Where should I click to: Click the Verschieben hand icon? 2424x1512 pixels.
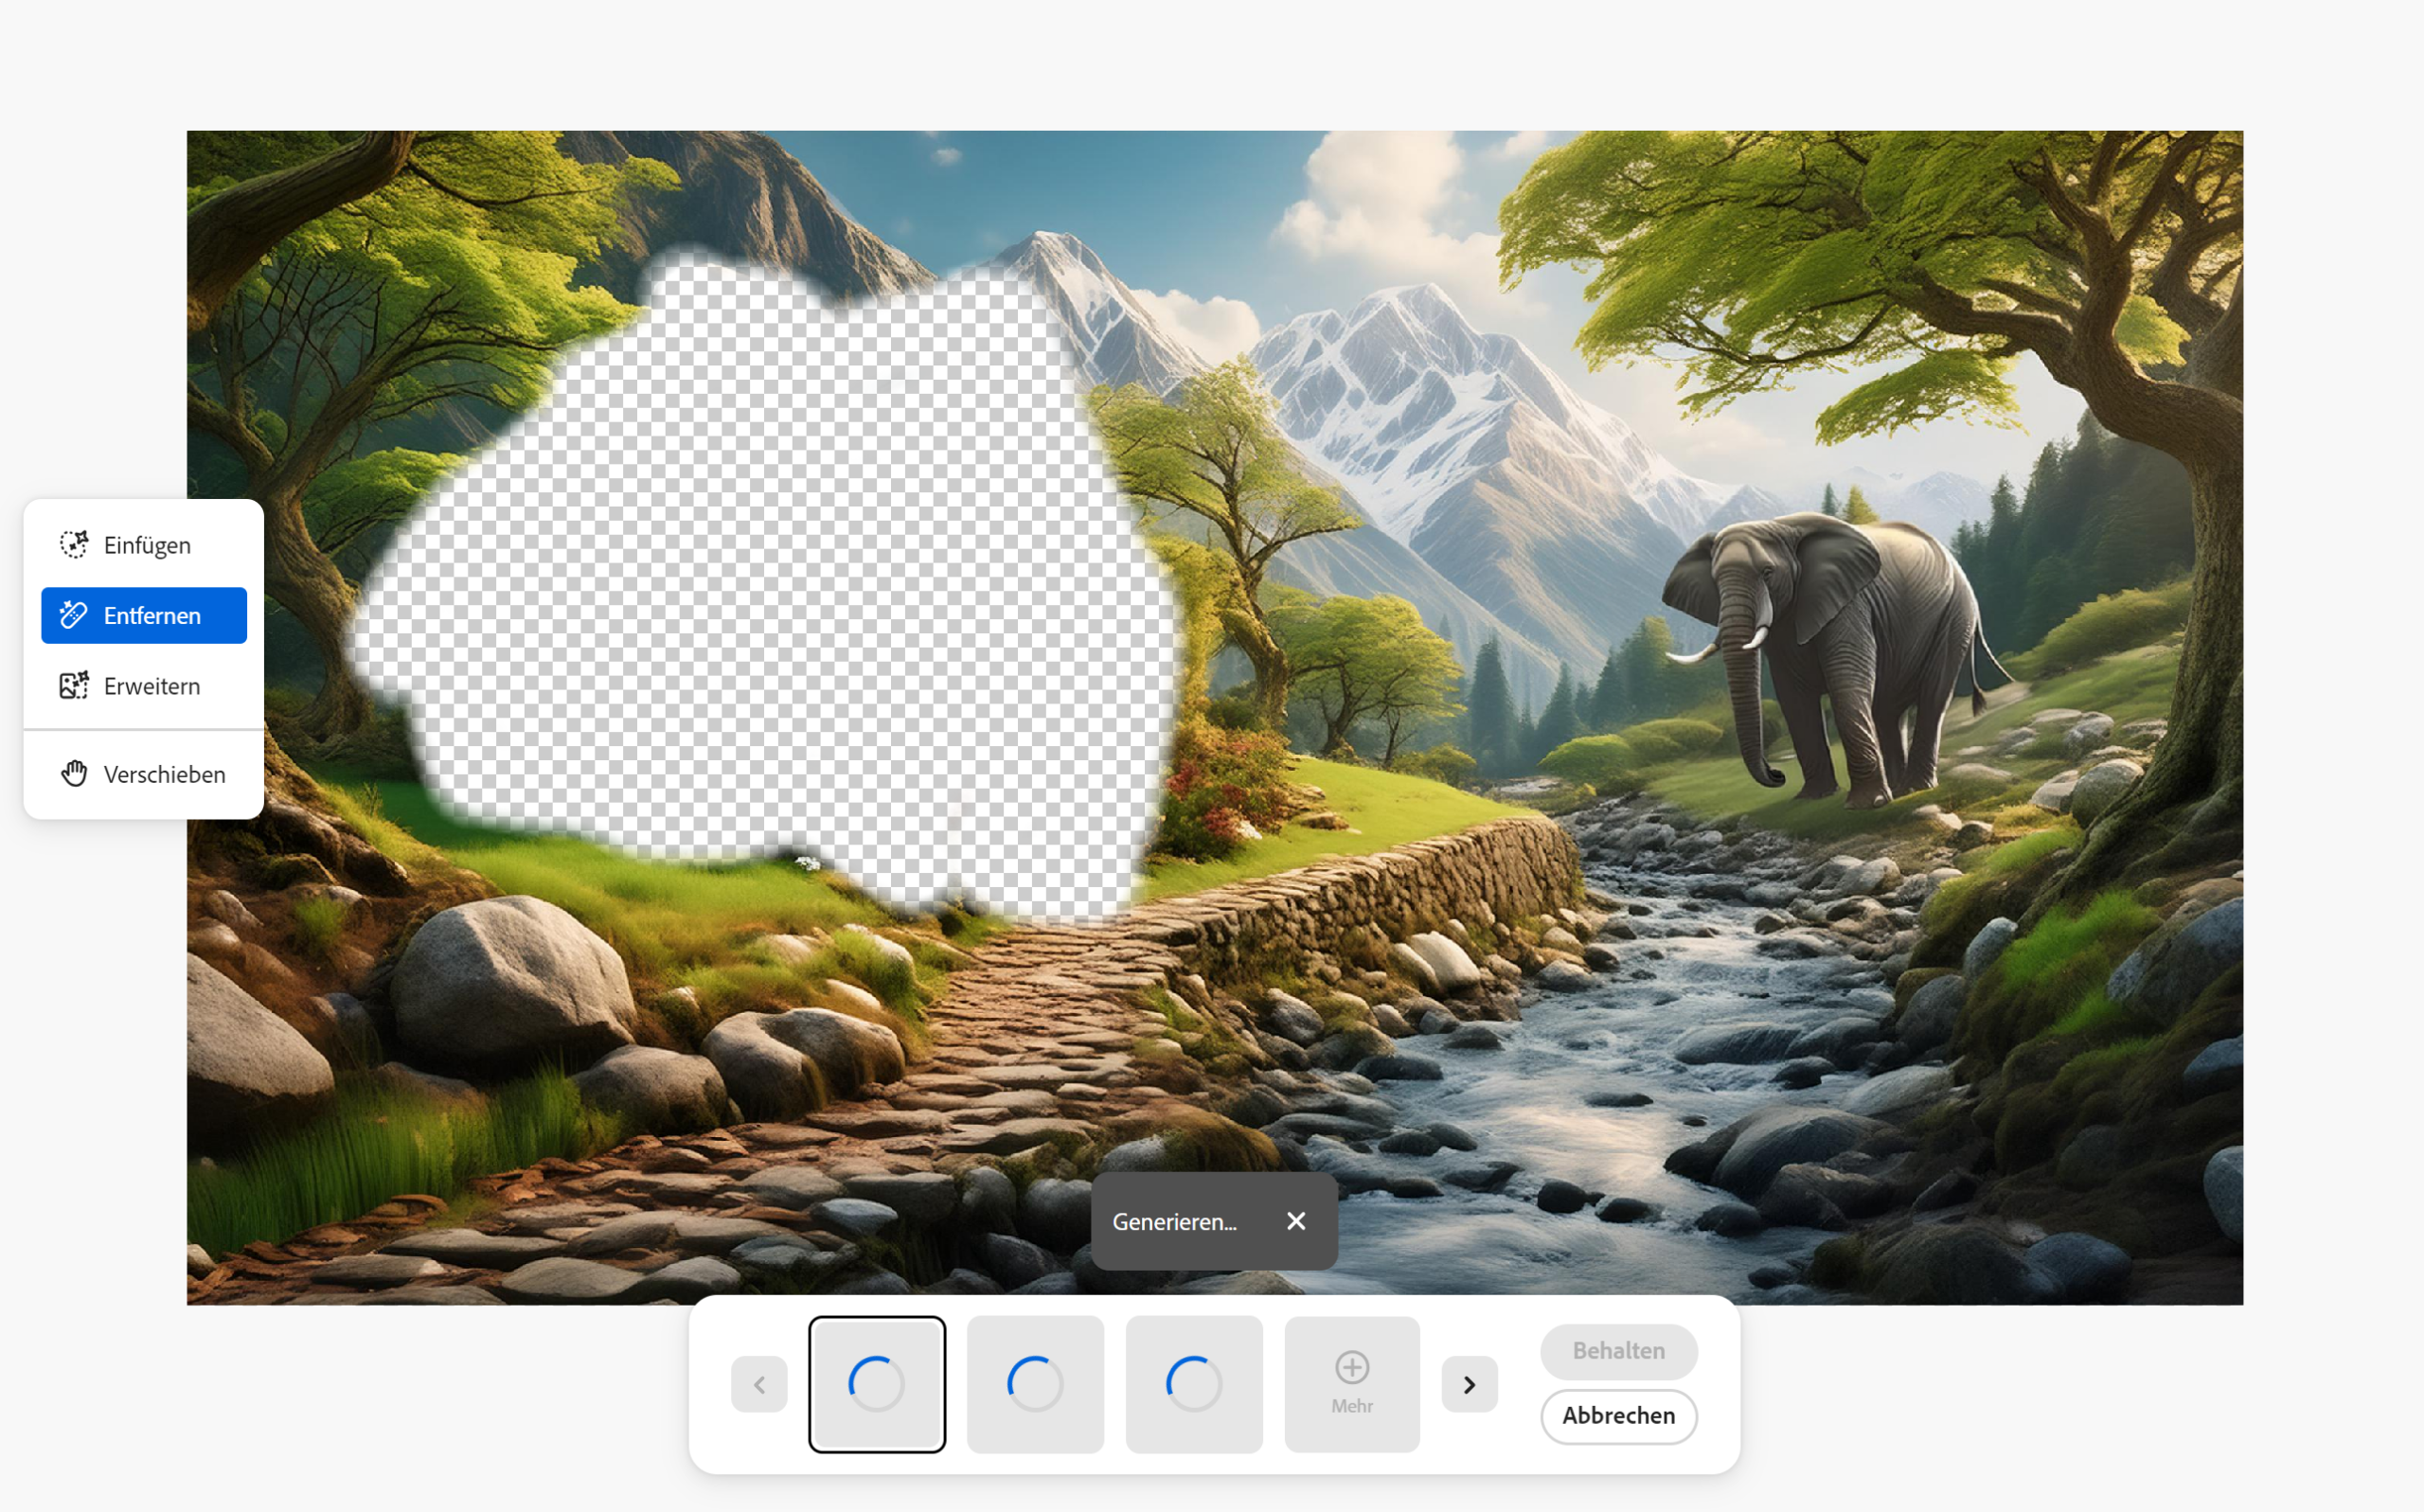[x=73, y=773]
